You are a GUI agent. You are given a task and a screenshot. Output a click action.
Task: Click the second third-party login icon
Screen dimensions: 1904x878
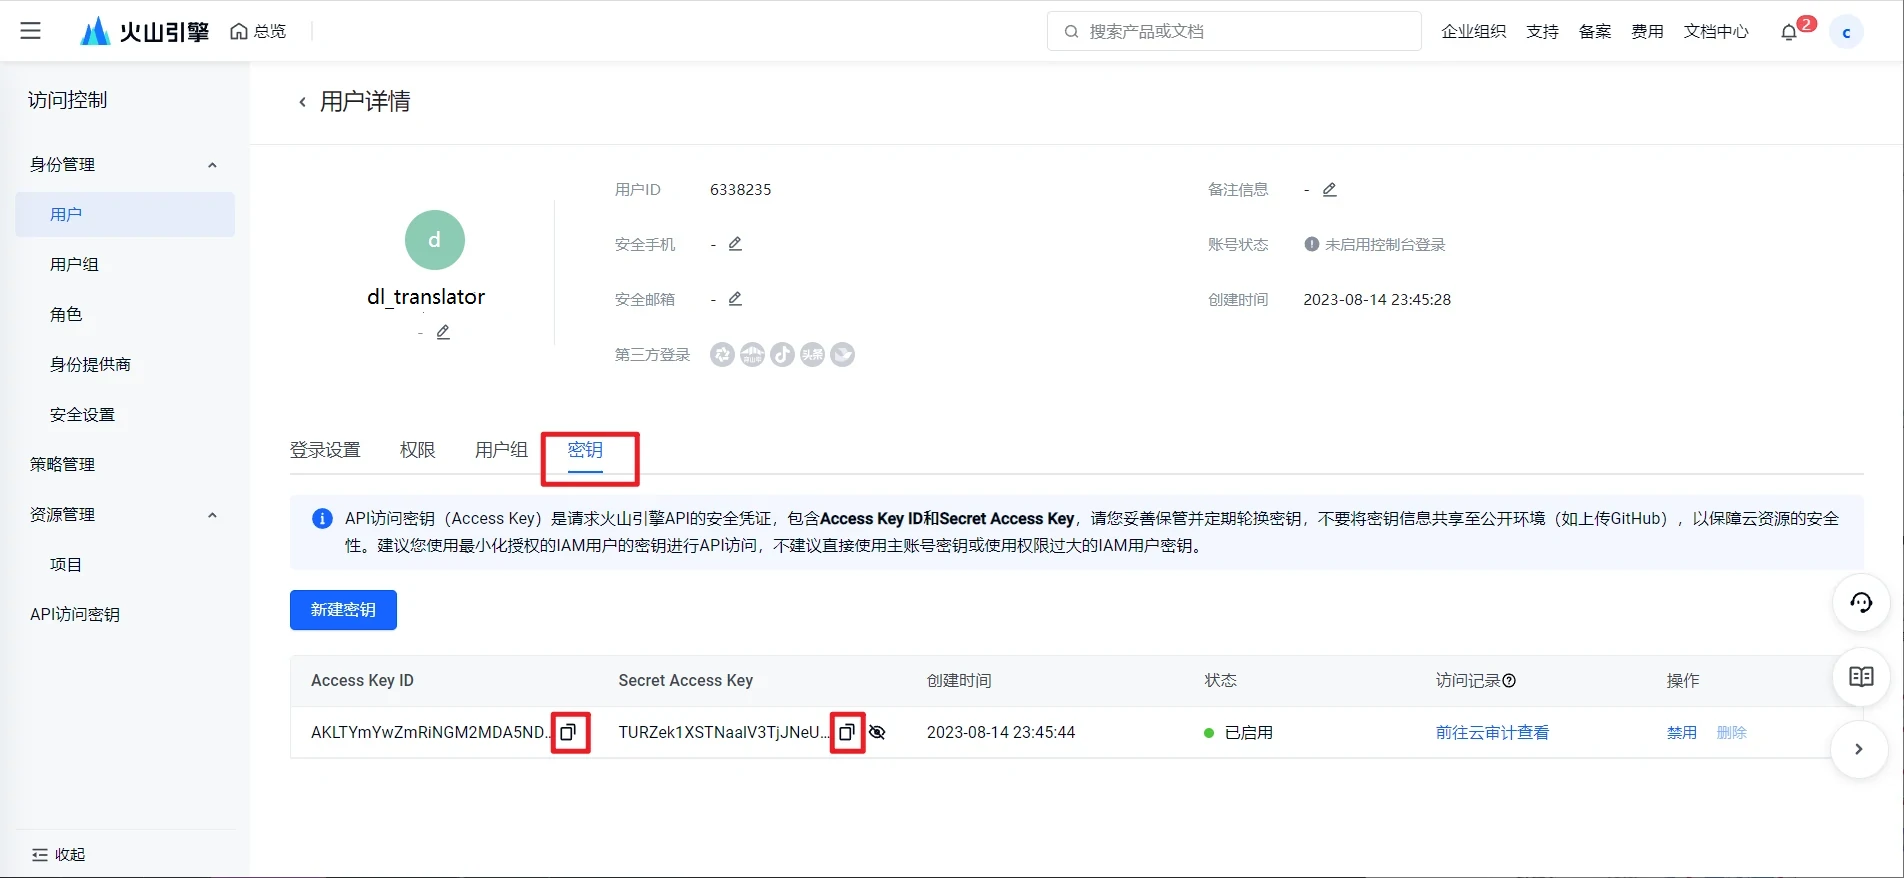coord(752,354)
